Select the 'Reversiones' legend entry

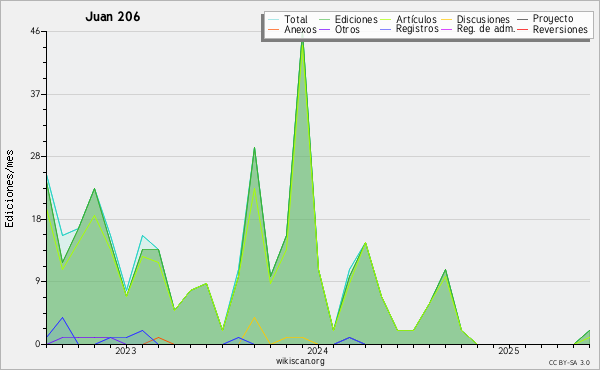560,29
